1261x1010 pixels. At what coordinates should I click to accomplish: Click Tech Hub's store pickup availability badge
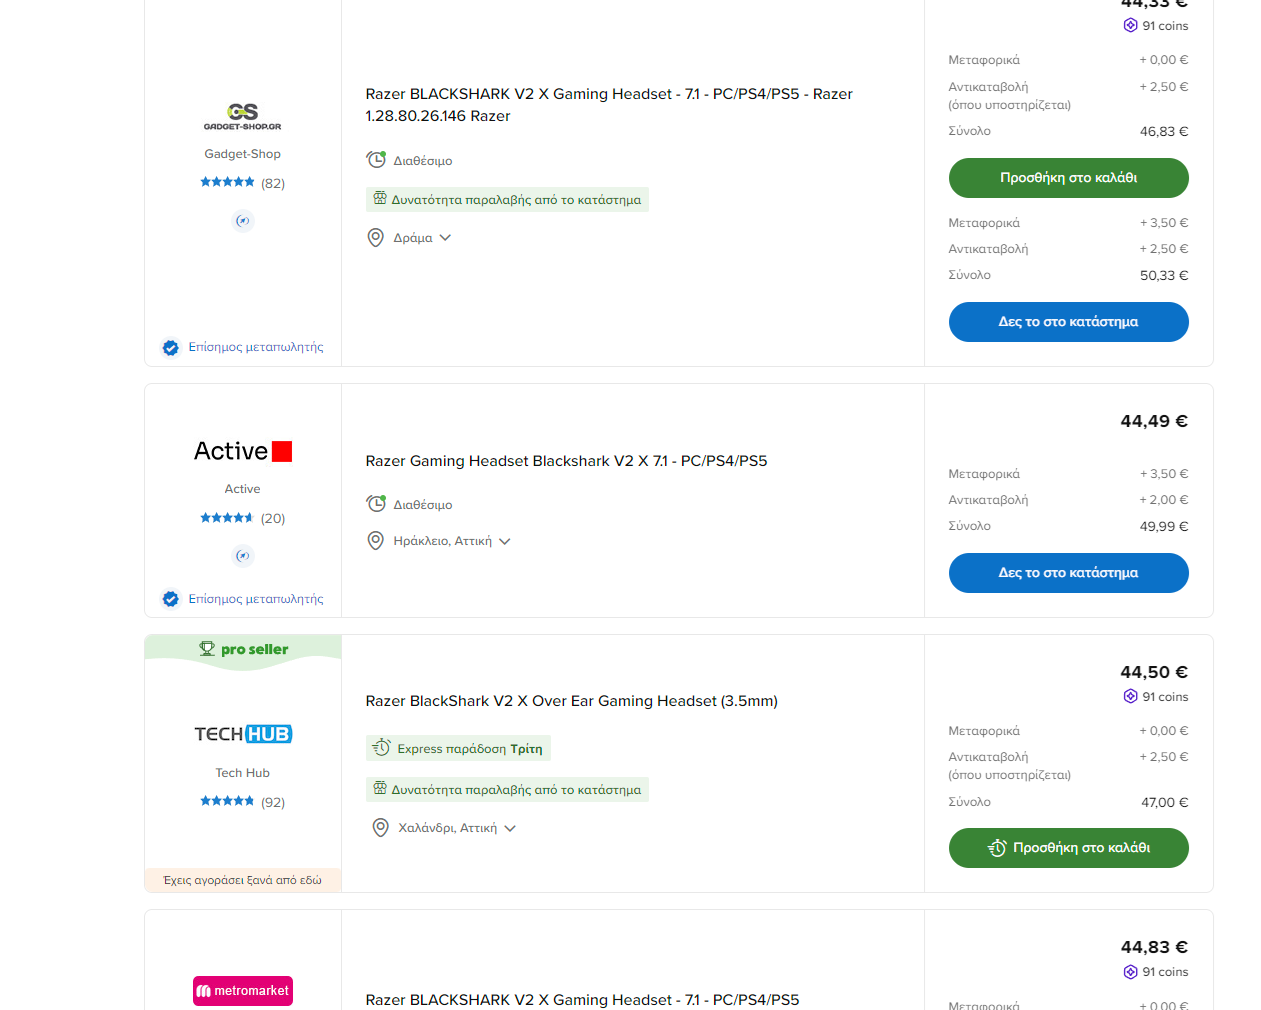(507, 789)
